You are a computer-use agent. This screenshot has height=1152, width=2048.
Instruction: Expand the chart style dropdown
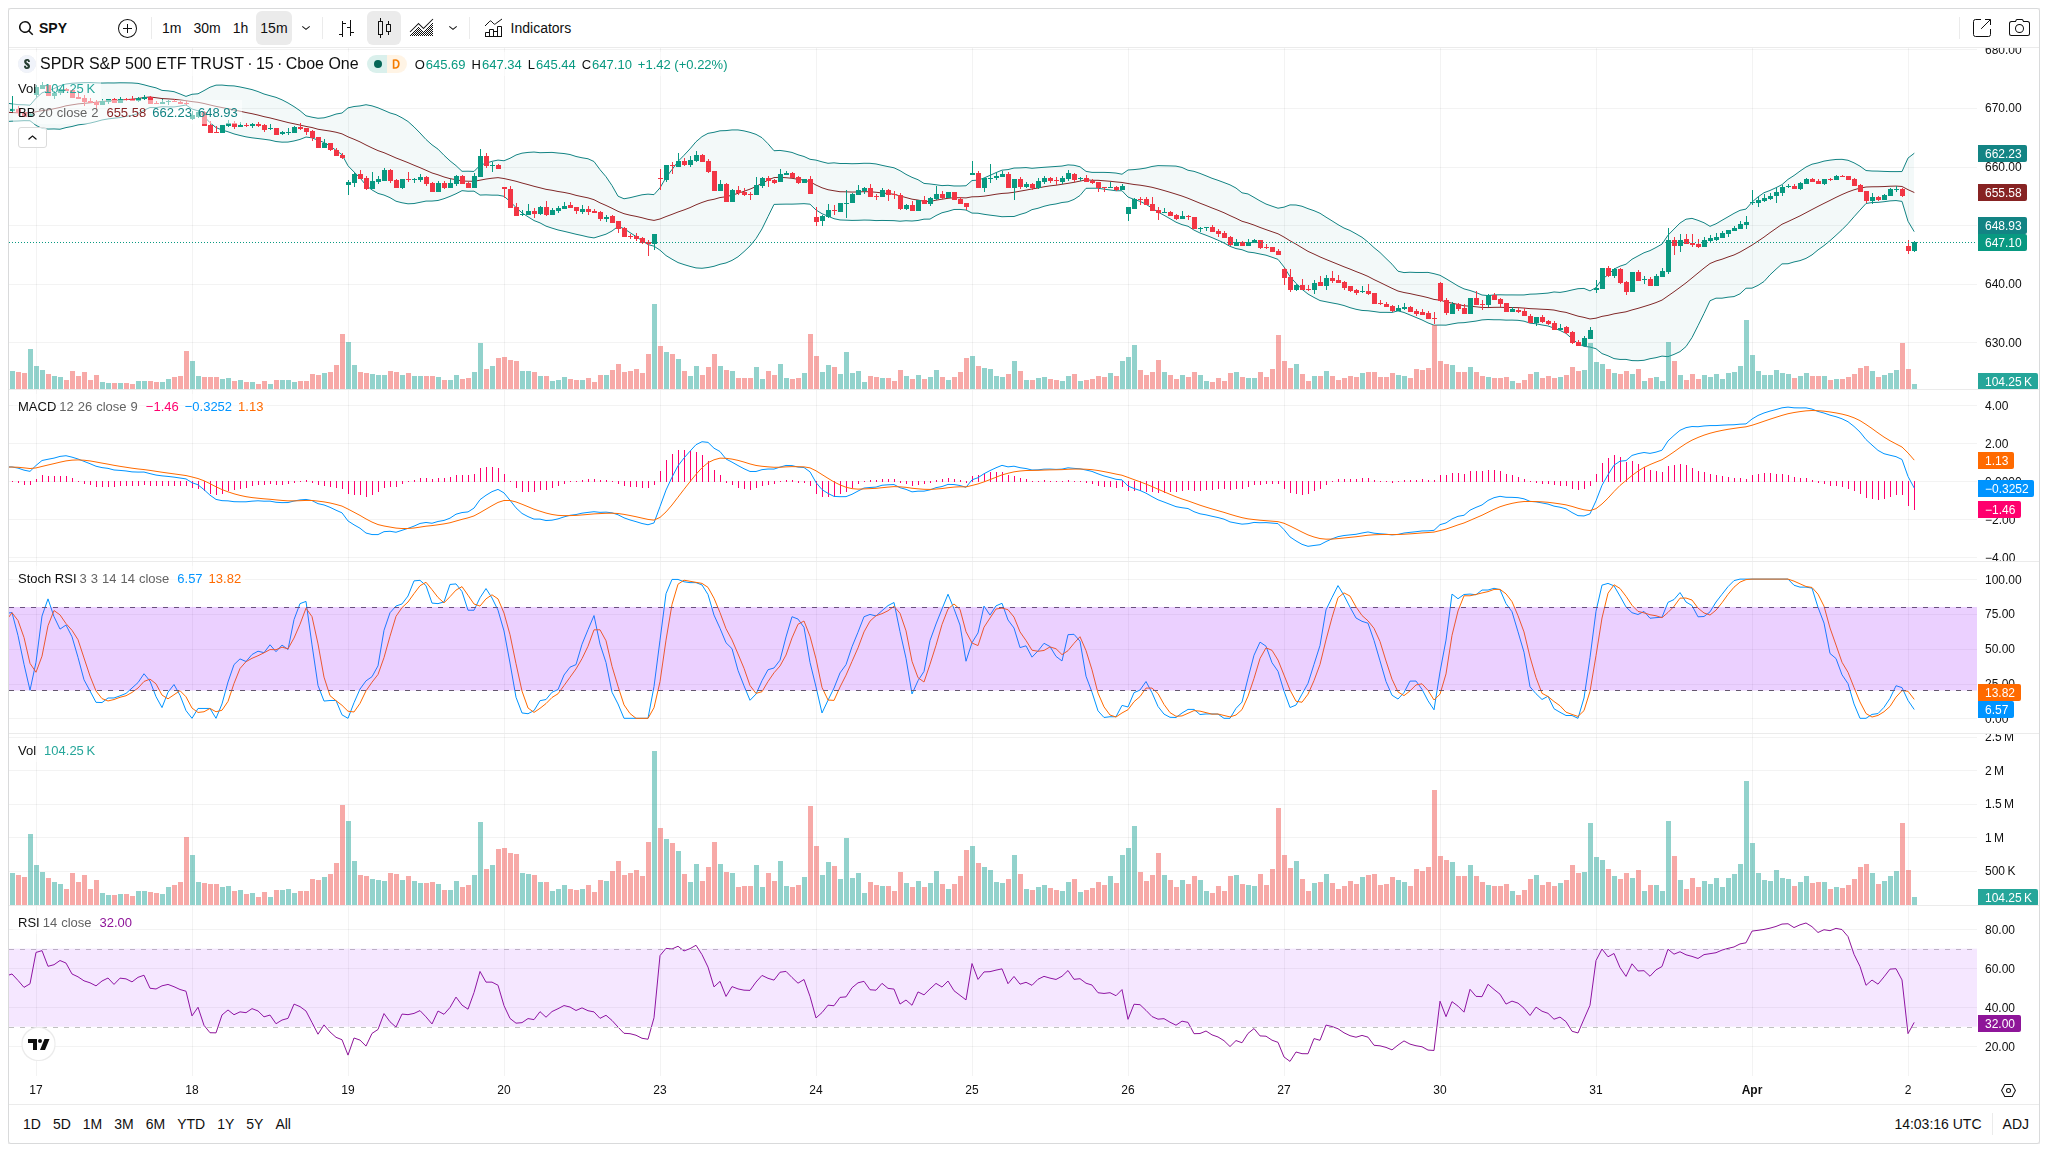pos(453,28)
